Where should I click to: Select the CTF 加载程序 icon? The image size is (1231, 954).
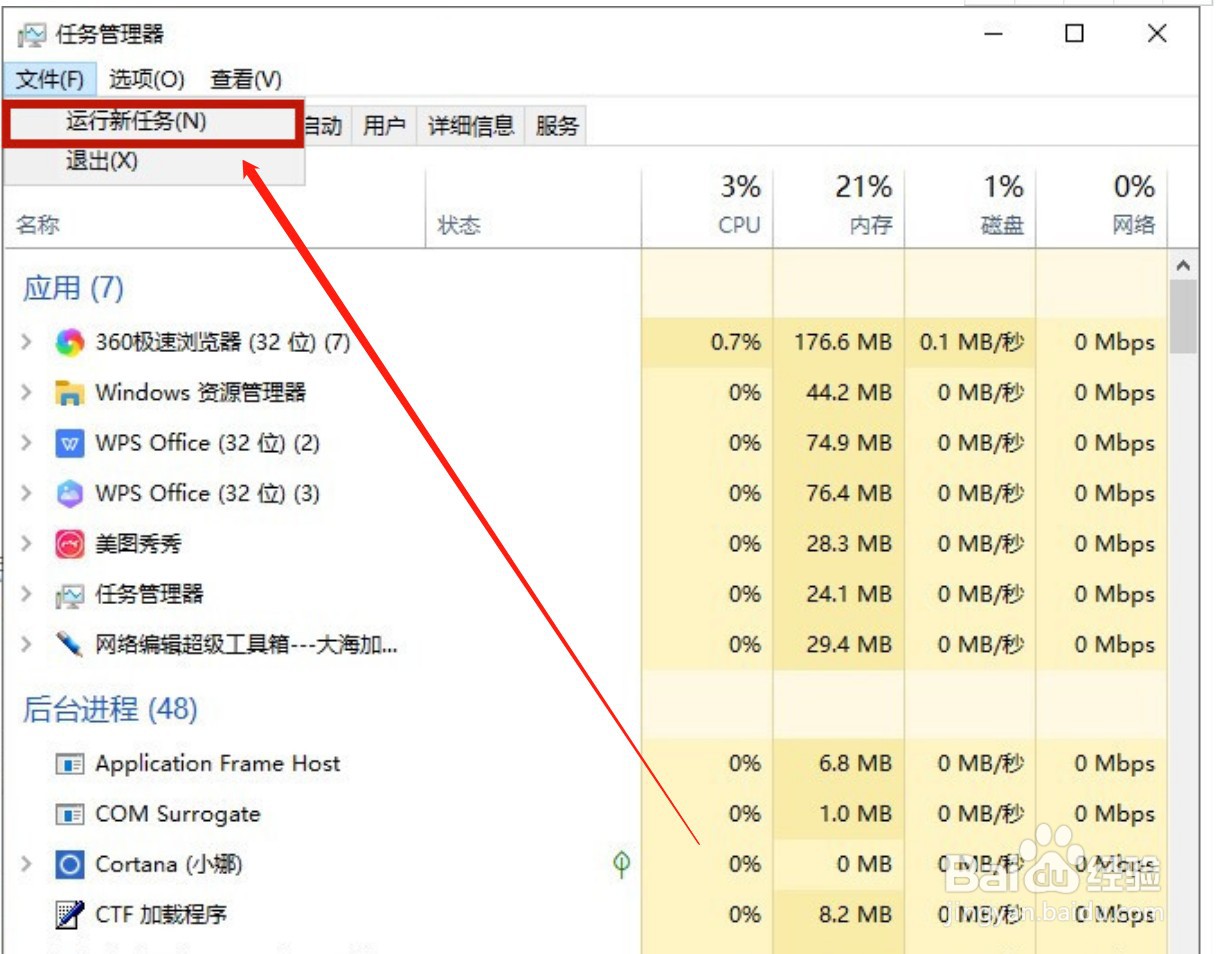pos(70,913)
